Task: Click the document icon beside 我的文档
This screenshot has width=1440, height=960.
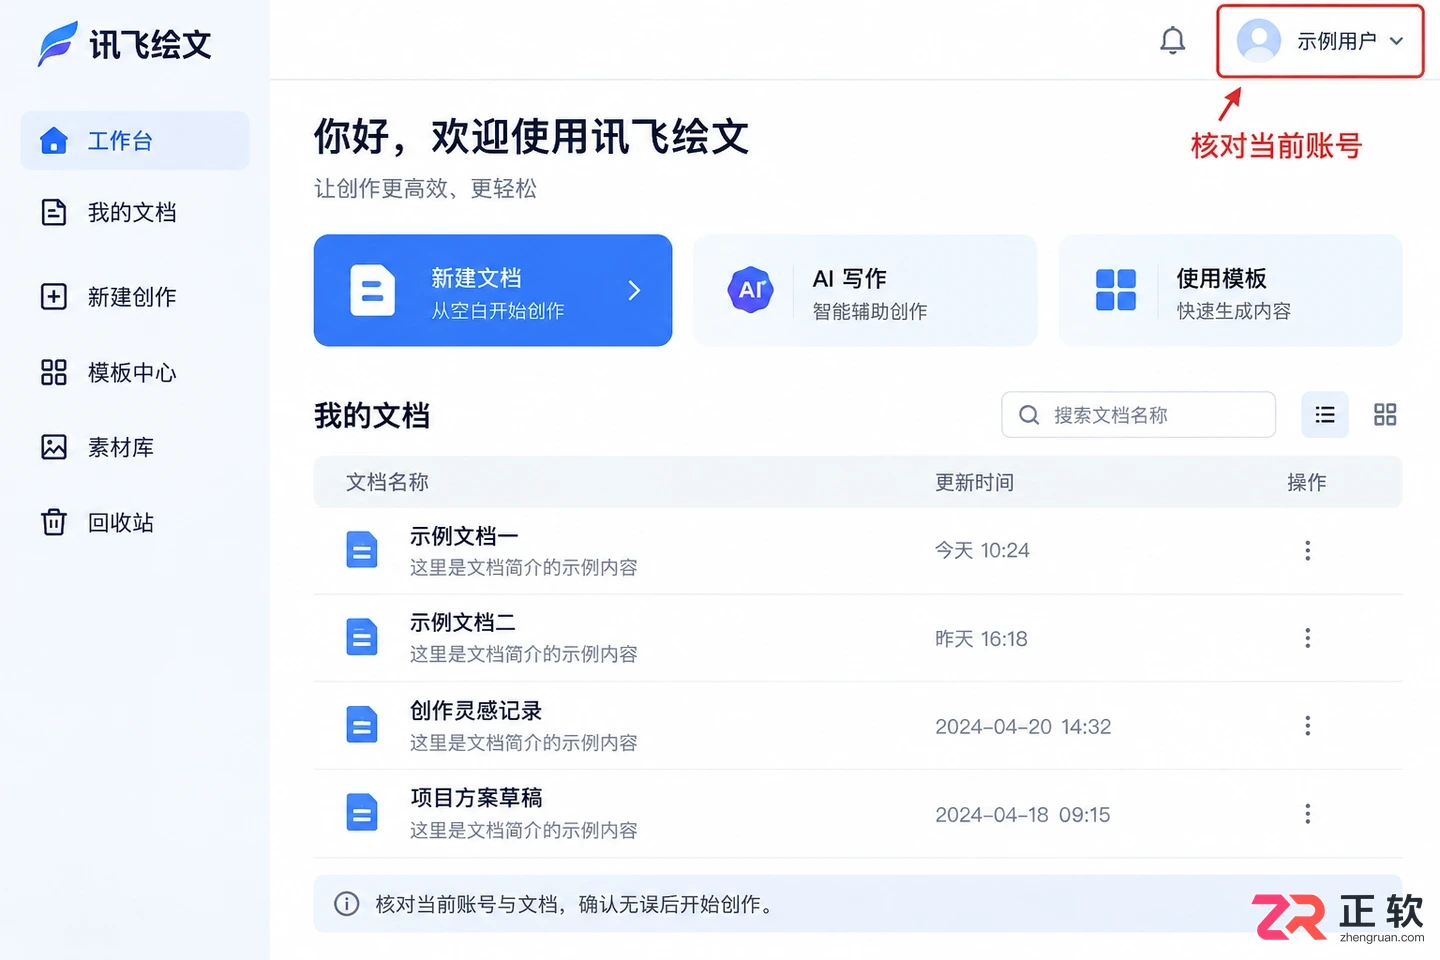Action: 54,213
